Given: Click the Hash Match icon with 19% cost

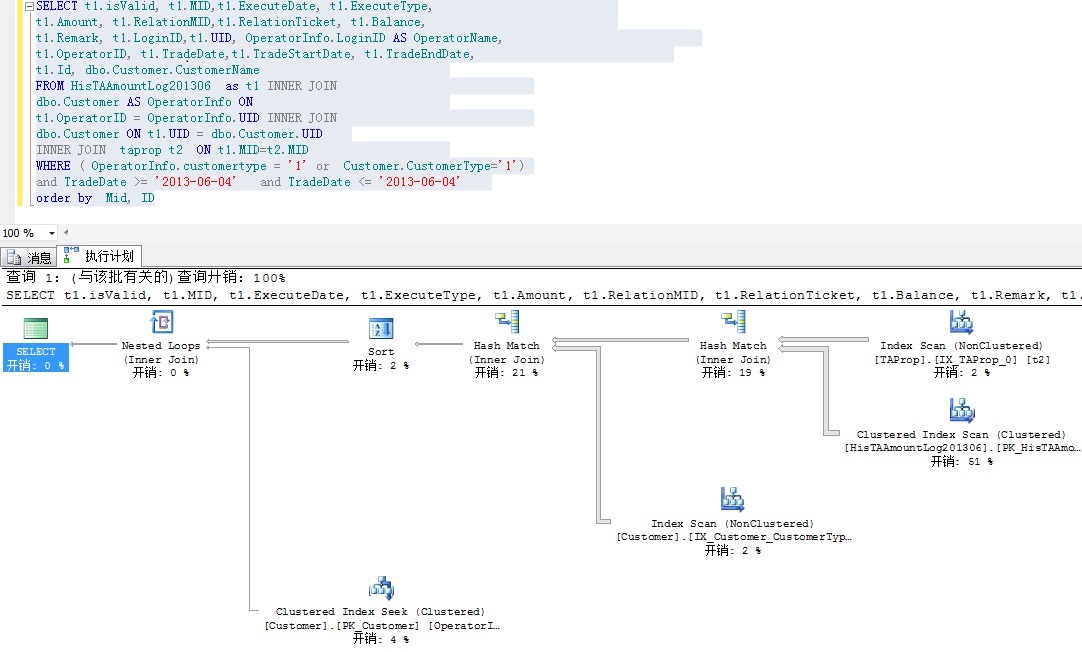Looking at the screenshot, I should [x=734, y=322].
